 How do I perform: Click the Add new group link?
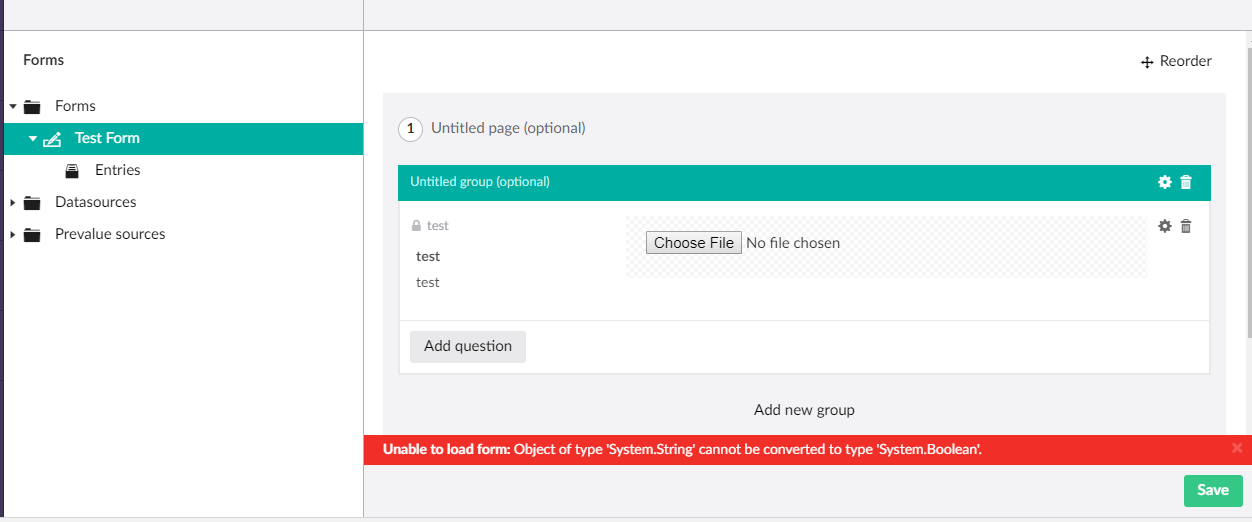804,410
